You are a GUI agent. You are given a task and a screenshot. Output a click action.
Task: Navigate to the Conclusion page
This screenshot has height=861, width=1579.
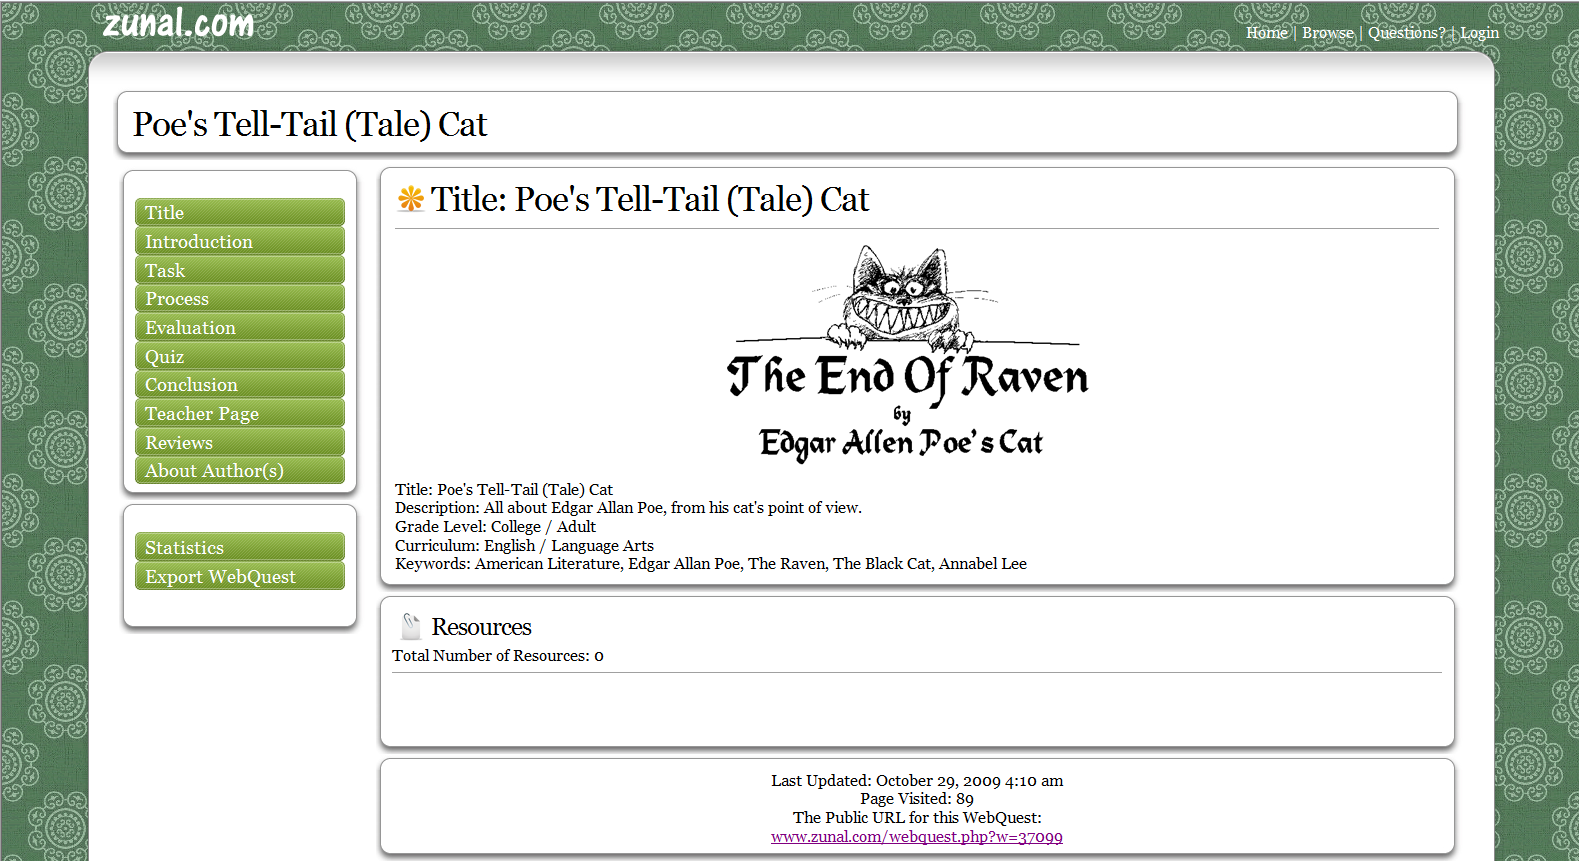pos(239,385)
